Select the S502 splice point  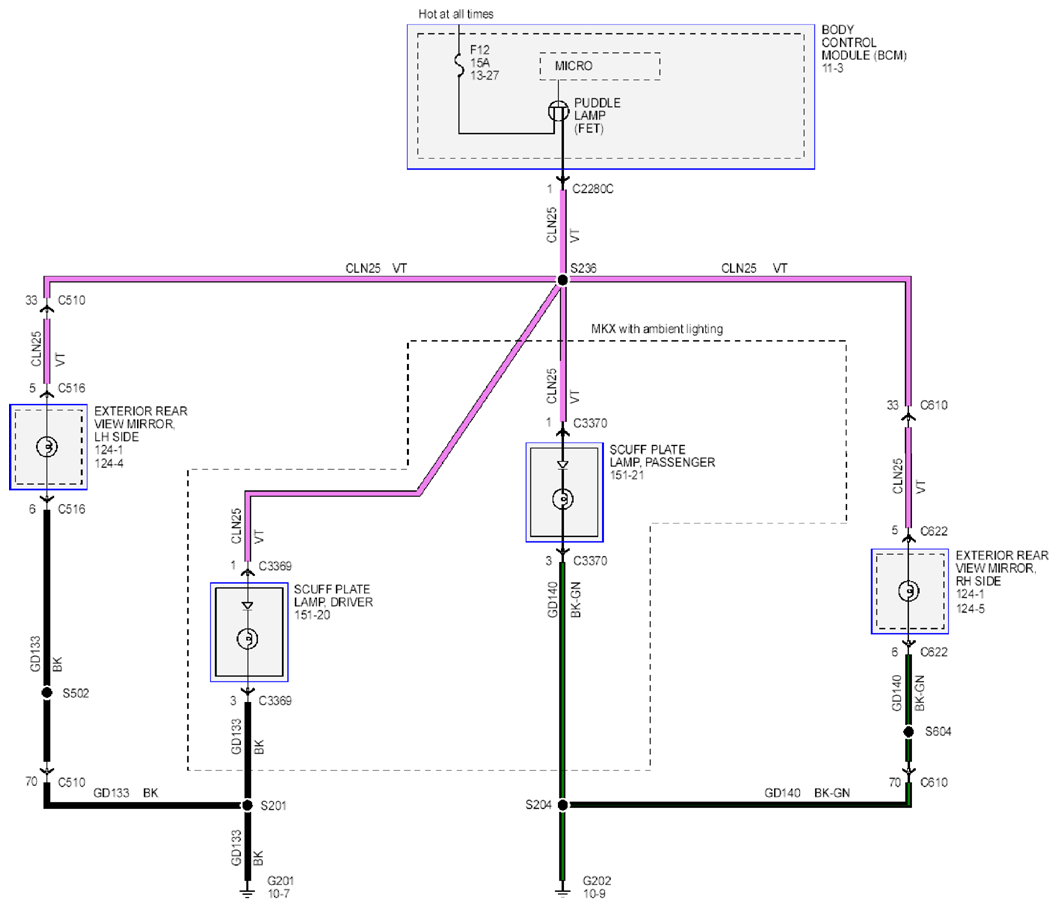click(x=47, y=693)
